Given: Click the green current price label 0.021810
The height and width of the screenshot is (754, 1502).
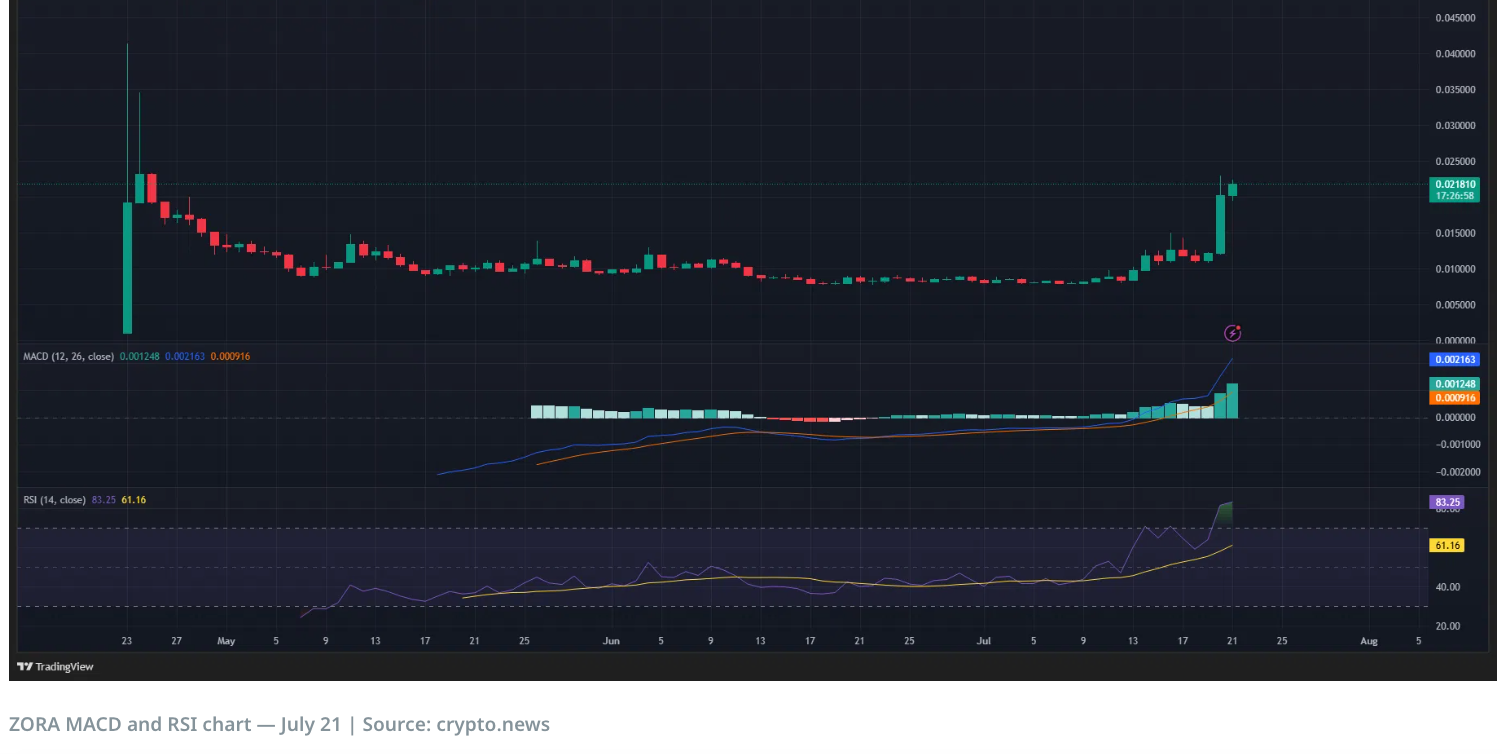Looking at the screenshot, I should point(1454,184).
